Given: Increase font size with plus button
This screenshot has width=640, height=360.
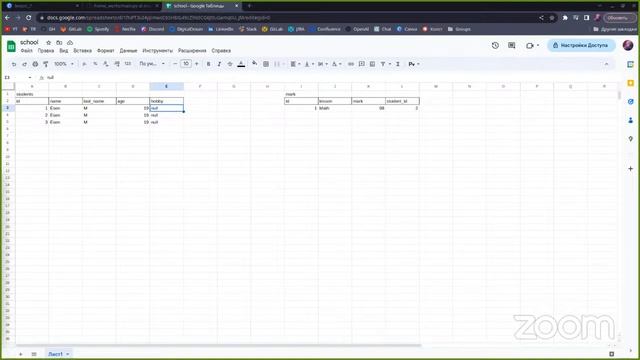Looking at the screenshot, I should (x=197, y=64).
